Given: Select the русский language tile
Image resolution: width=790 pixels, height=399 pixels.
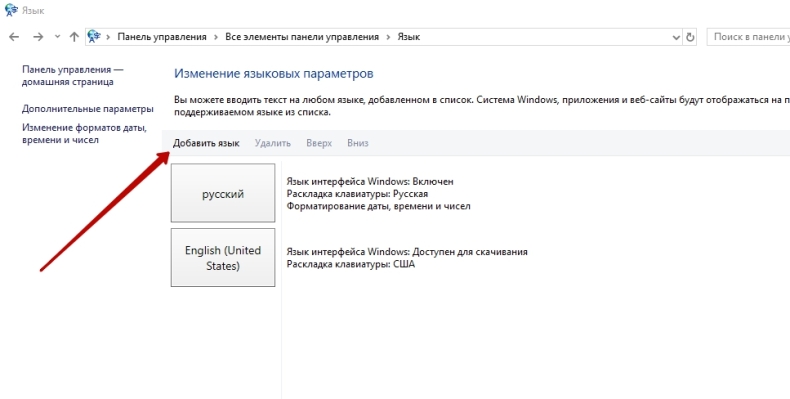Looking at the screenshot, I should 223,193.
